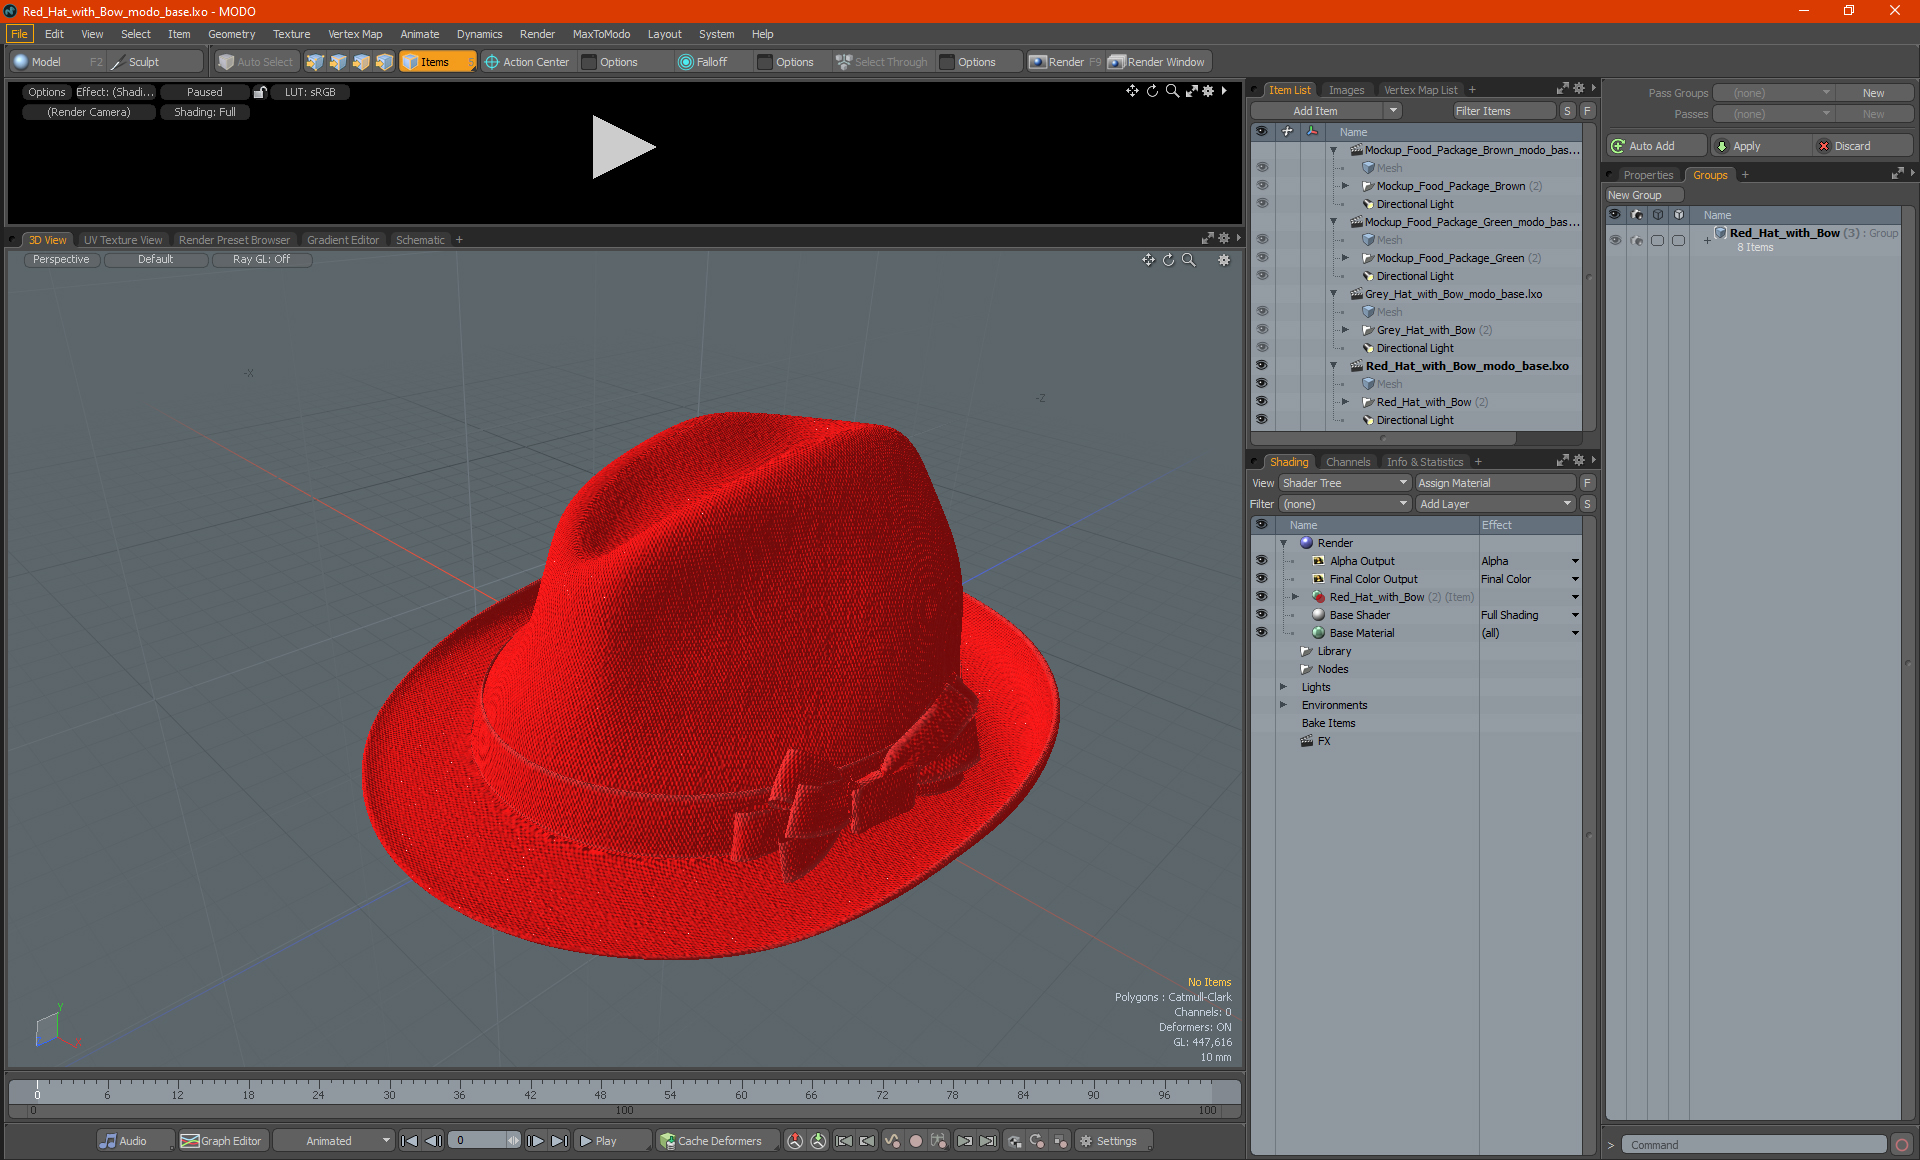Step to previous frame
The image size is (1920, 1160).
coord(433,1141)
